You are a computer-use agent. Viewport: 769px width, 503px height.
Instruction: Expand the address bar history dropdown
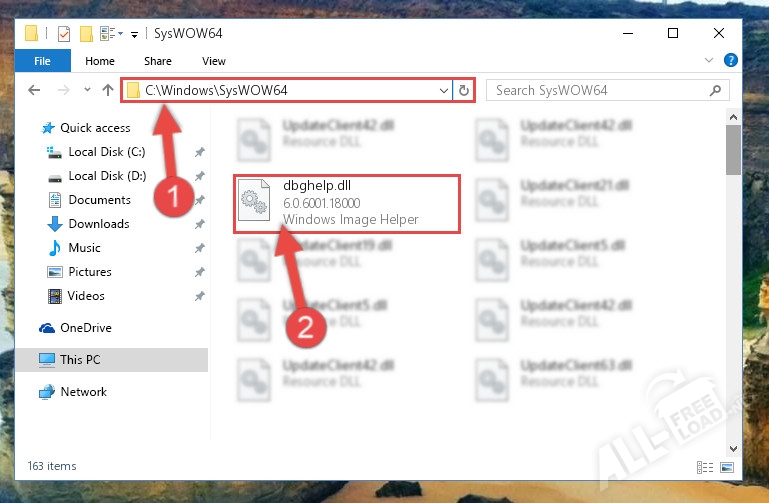coord(445,90)
